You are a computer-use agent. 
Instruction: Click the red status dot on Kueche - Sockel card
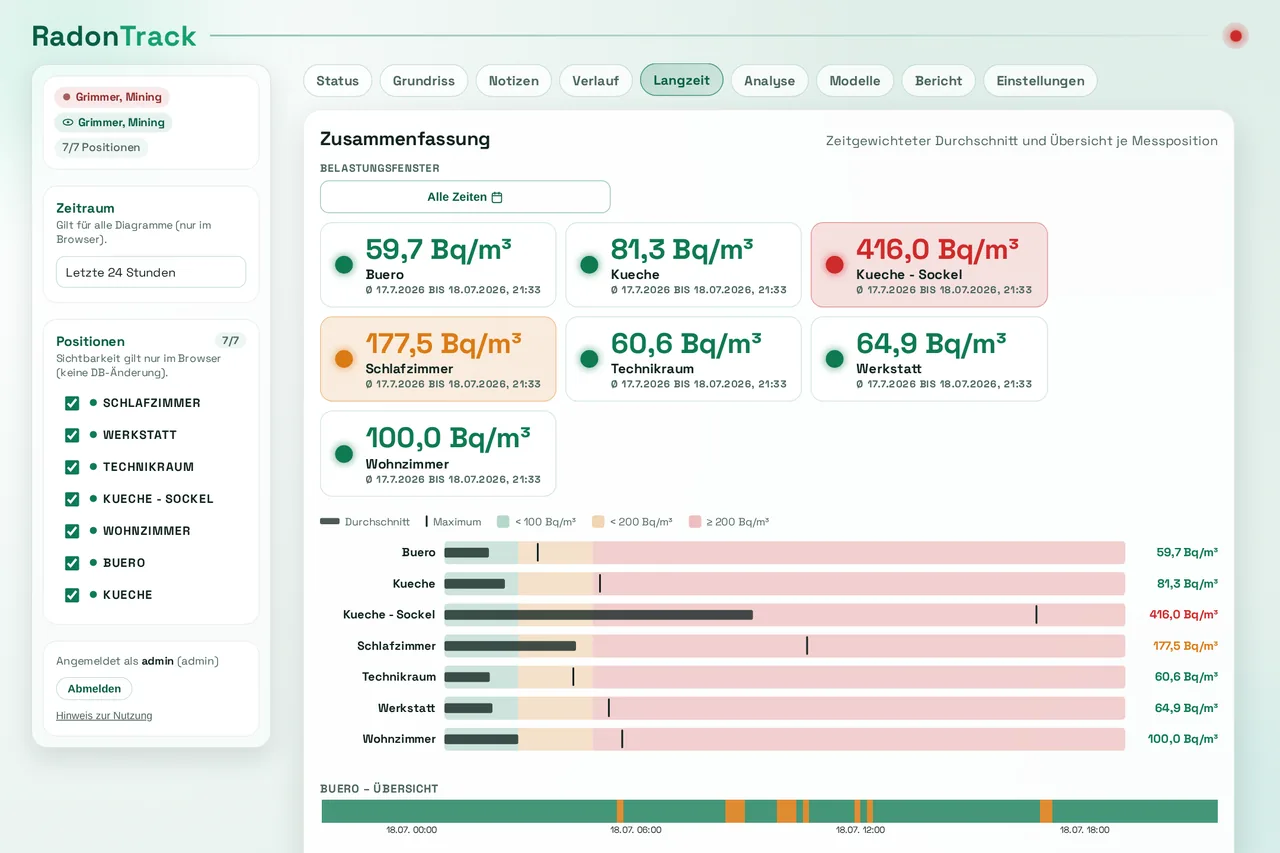(834, 265)
